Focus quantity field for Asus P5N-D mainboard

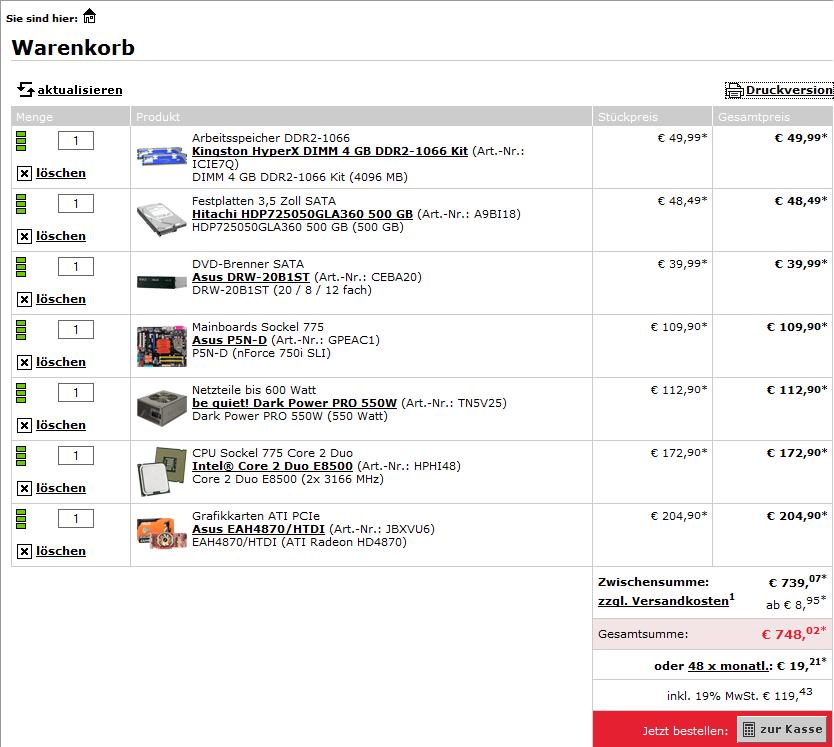76,329
